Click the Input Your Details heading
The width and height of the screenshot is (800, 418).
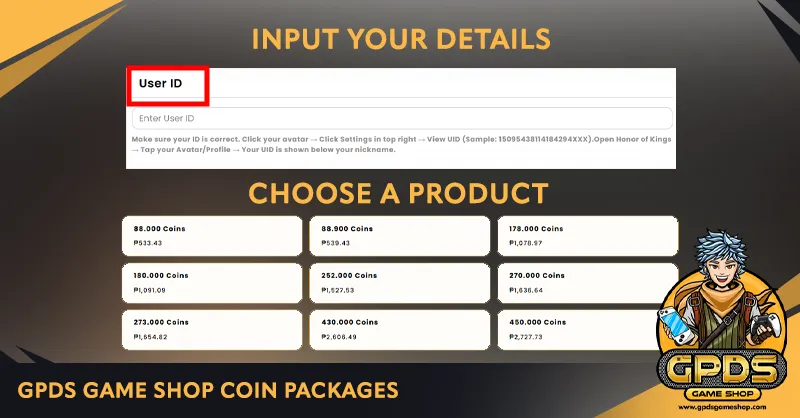click(x=400, y=40)
